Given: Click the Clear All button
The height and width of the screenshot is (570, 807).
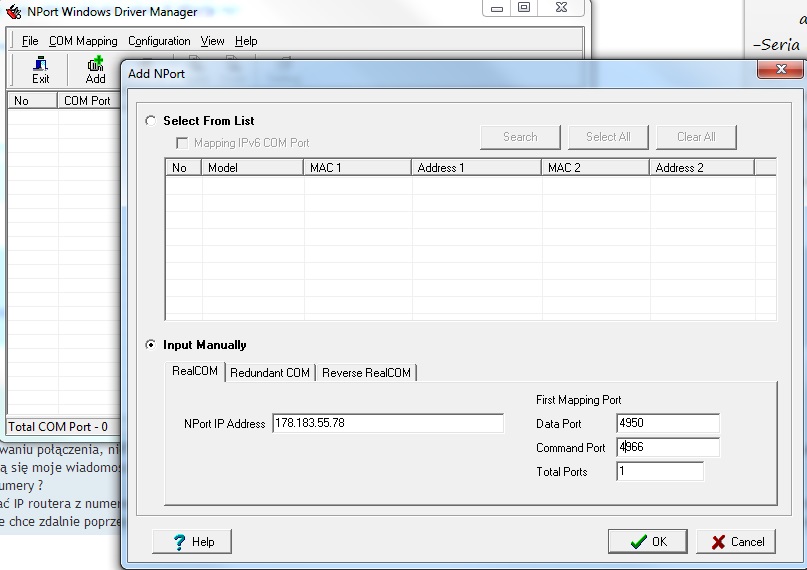Looking at the screenshot, I should 696,137.
